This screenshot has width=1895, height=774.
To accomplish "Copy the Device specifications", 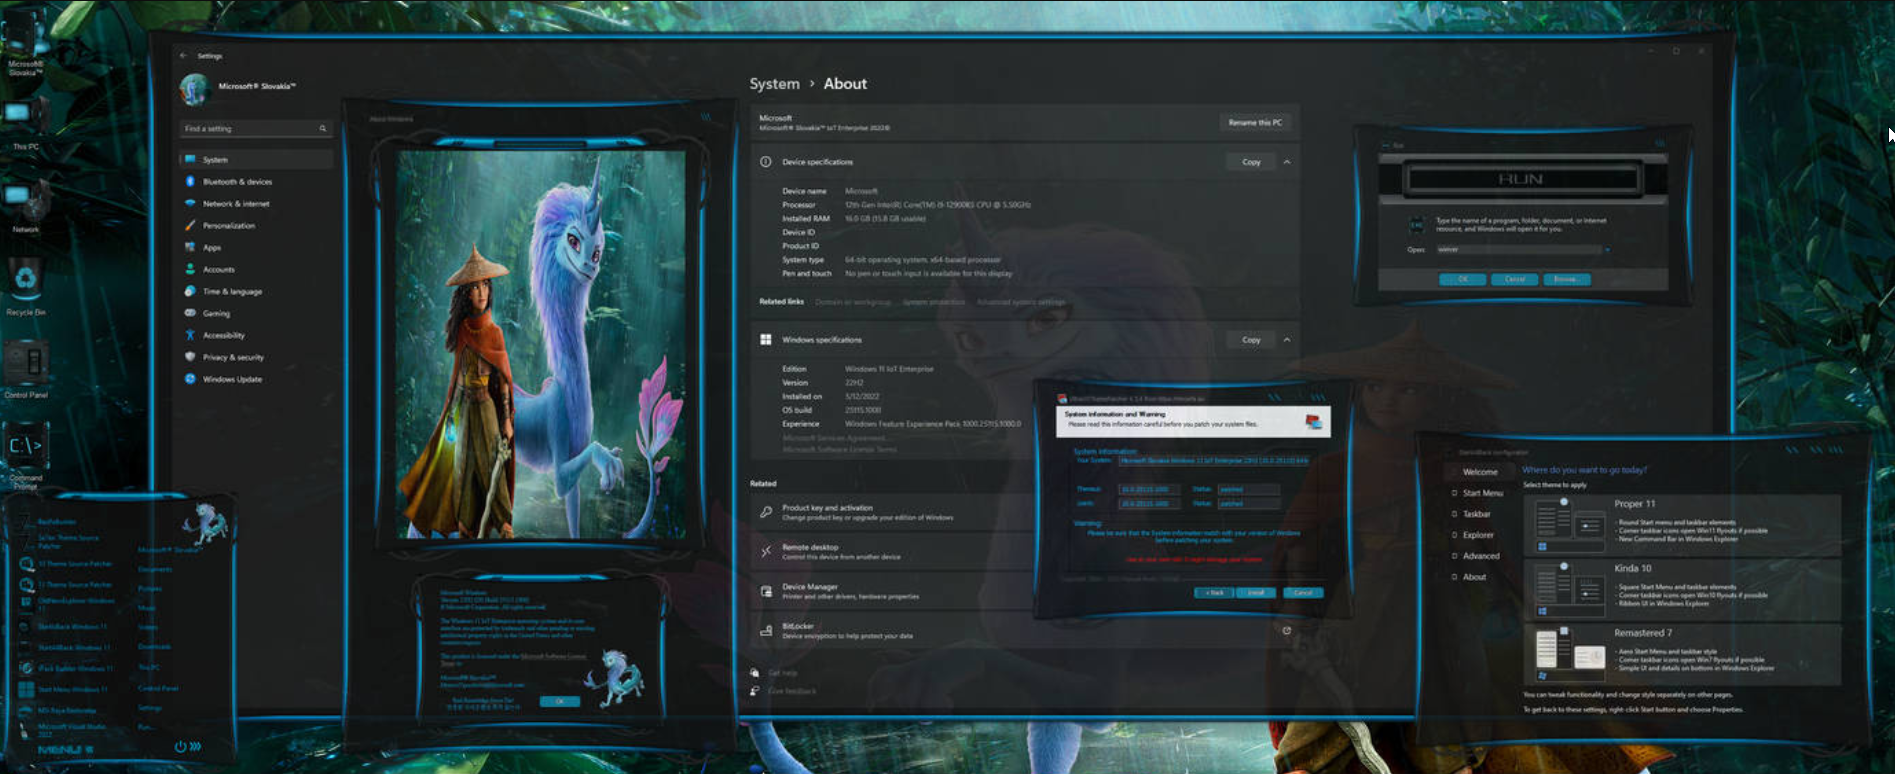I will (x=1251, y=162).
